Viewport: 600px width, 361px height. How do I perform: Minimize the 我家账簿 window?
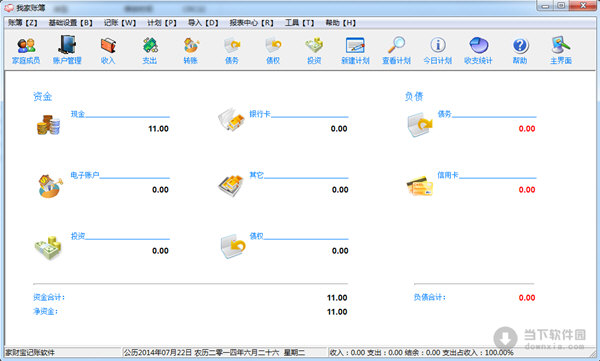coord(545,6)
